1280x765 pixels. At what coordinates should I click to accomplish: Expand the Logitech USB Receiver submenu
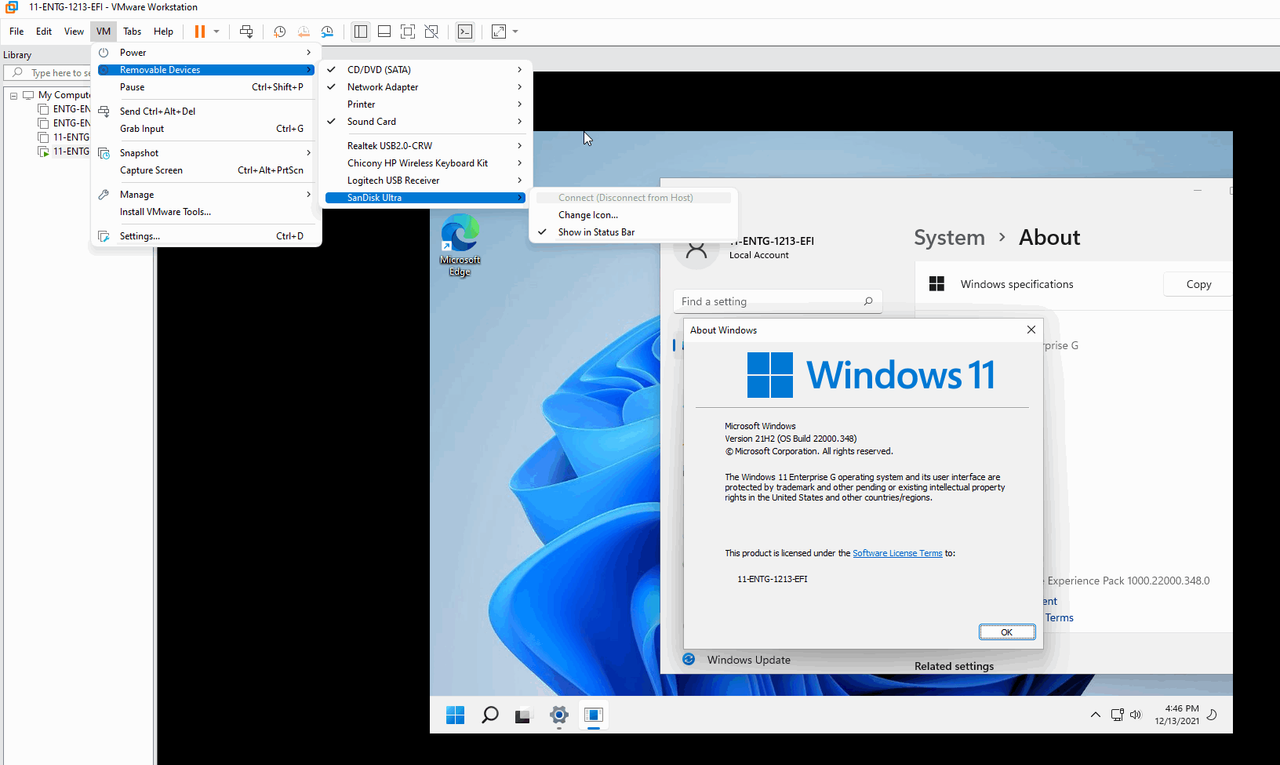[425, 180]
